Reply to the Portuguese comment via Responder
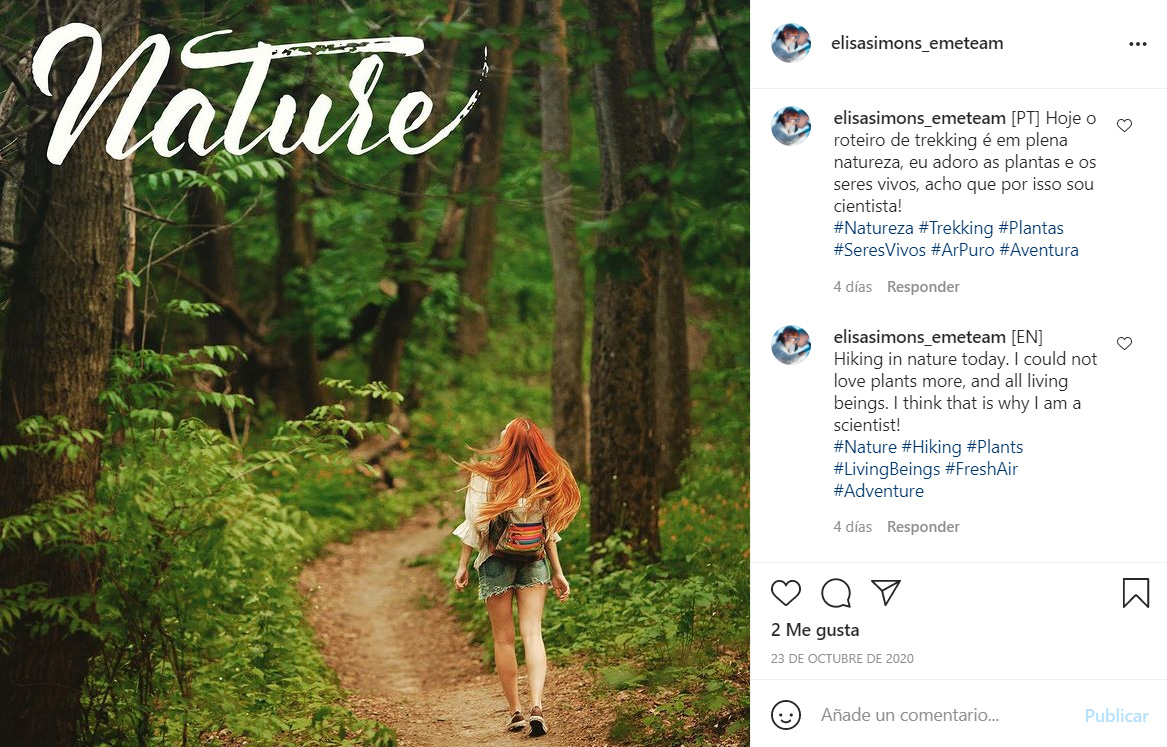Viewport: 1167px width, 747px height. (923, 287)
